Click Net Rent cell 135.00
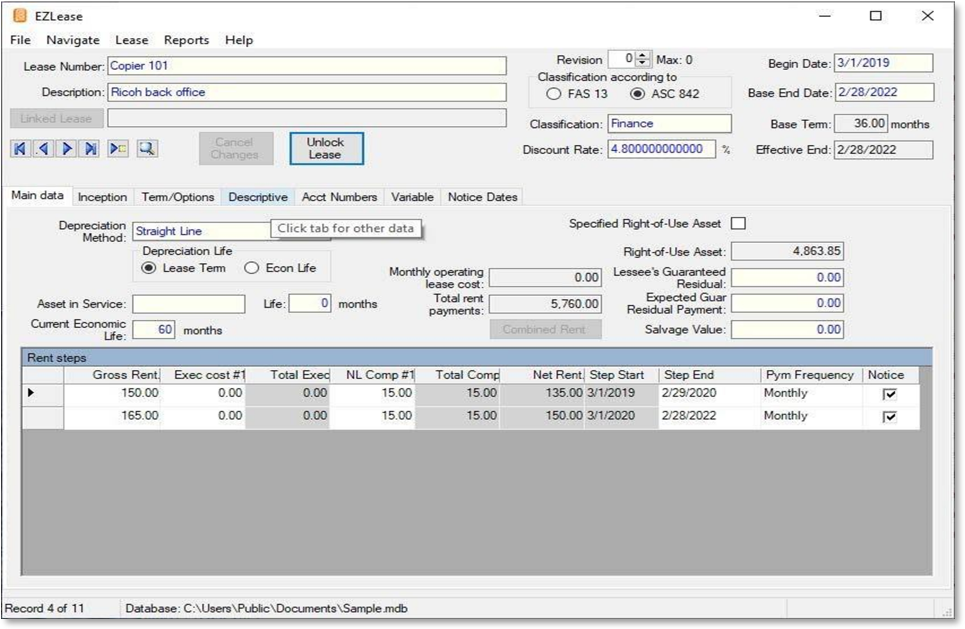 click(x=542, y=393)
